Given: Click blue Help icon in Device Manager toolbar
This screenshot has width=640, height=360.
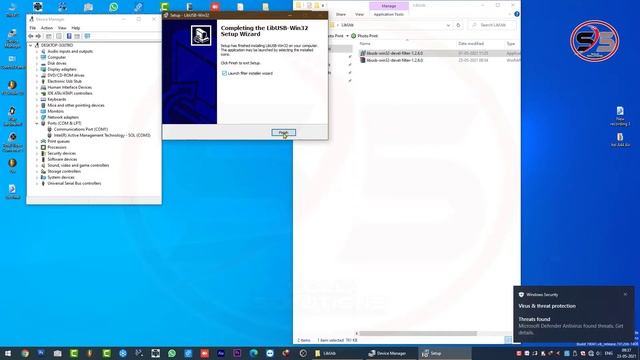Looking at the screenshot, I should pyautogui.click(x=69, y=36).
